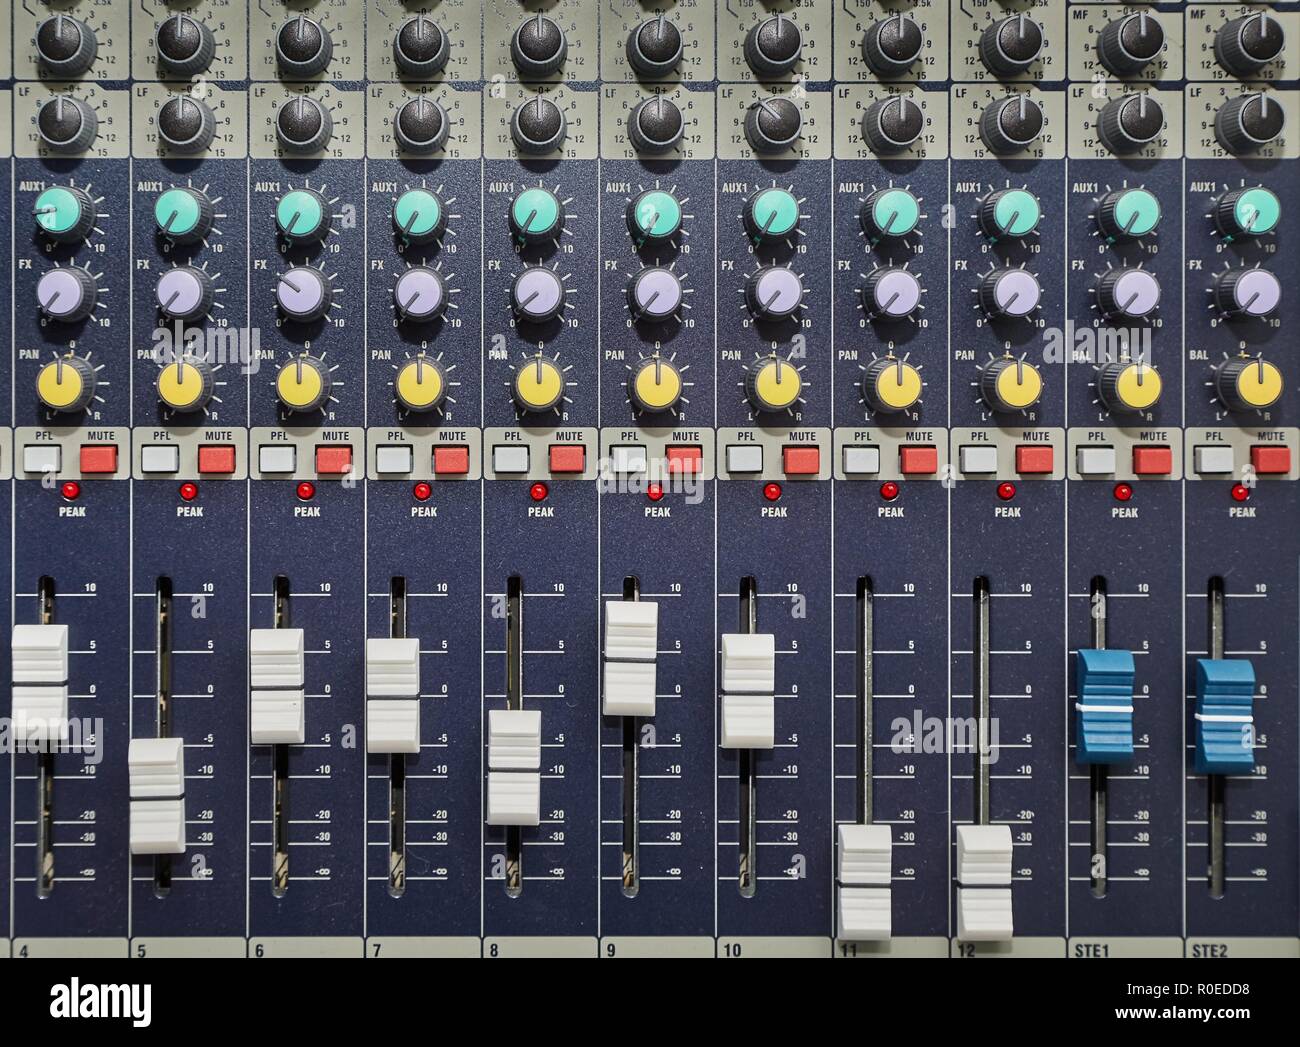
Task: Click the '6' channel number label
Action: click(259, 950)
